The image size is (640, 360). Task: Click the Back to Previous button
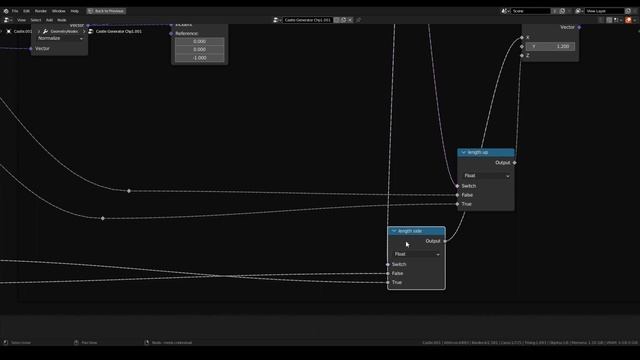pyautogui.click(x=106, y=11)
